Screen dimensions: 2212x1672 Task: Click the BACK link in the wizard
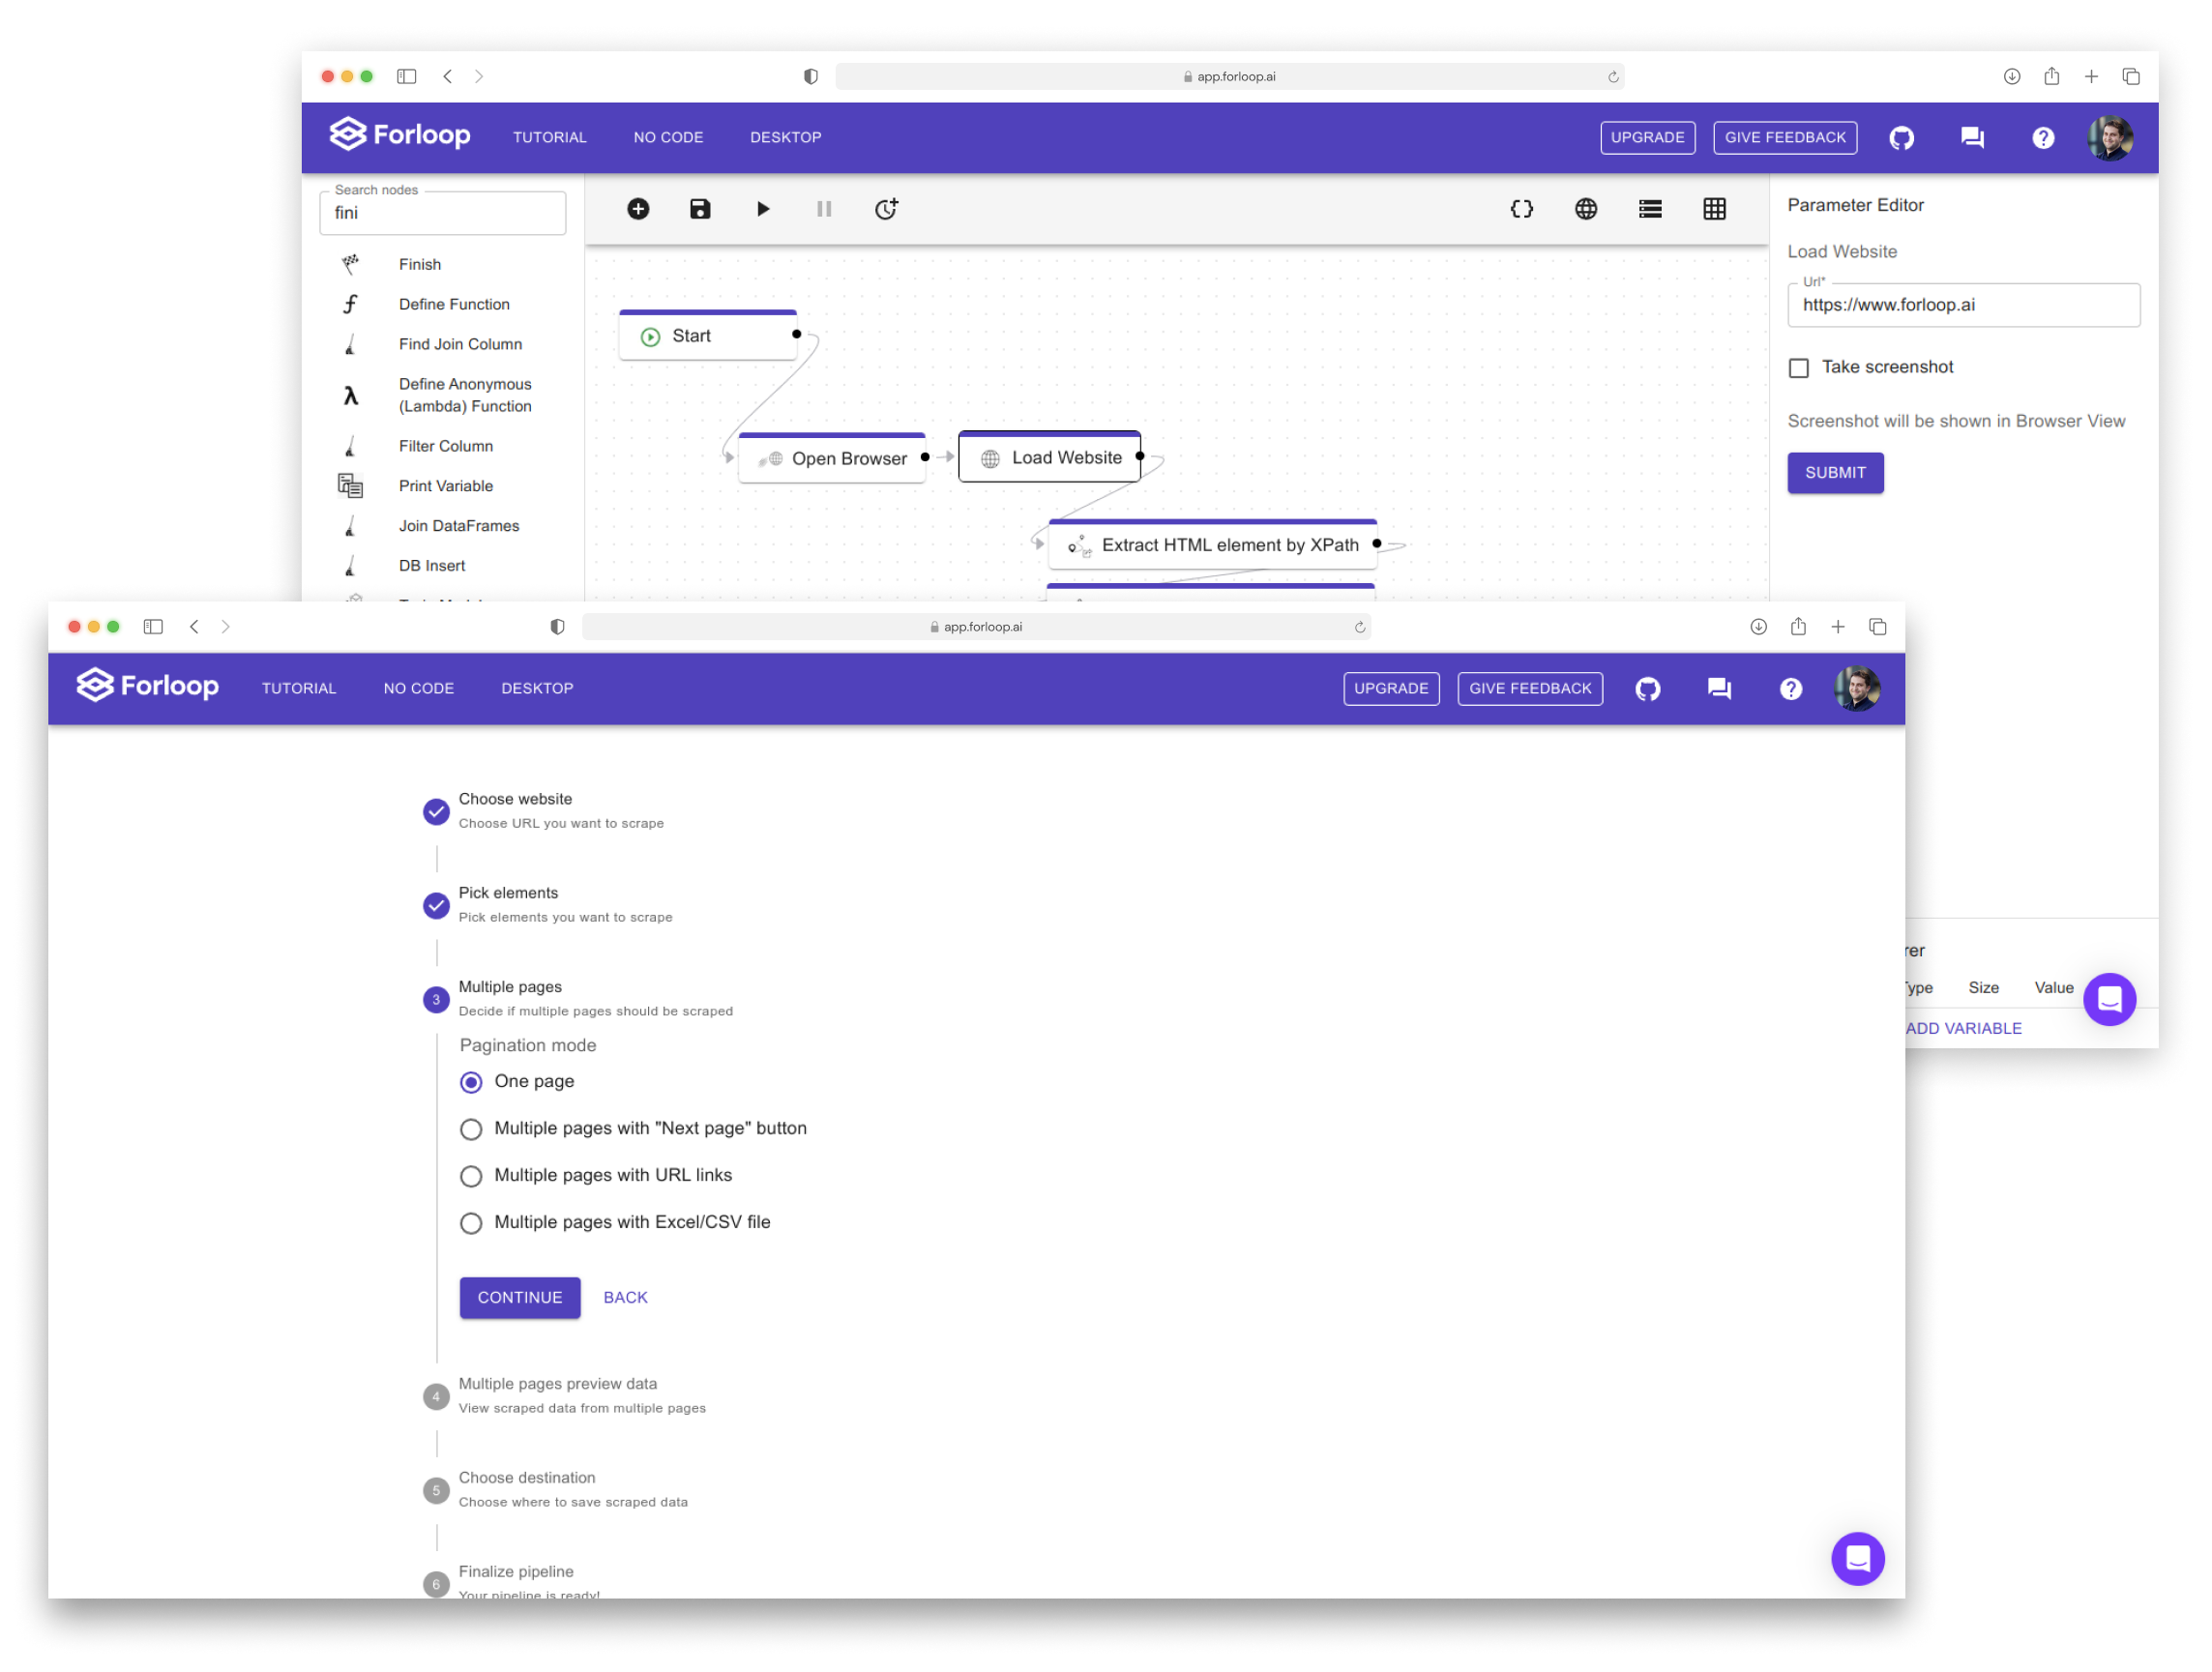tap(625, 1297)
